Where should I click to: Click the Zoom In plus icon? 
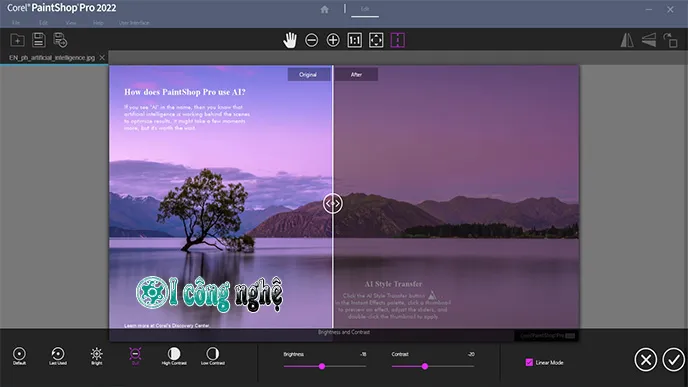click(333, 40)
